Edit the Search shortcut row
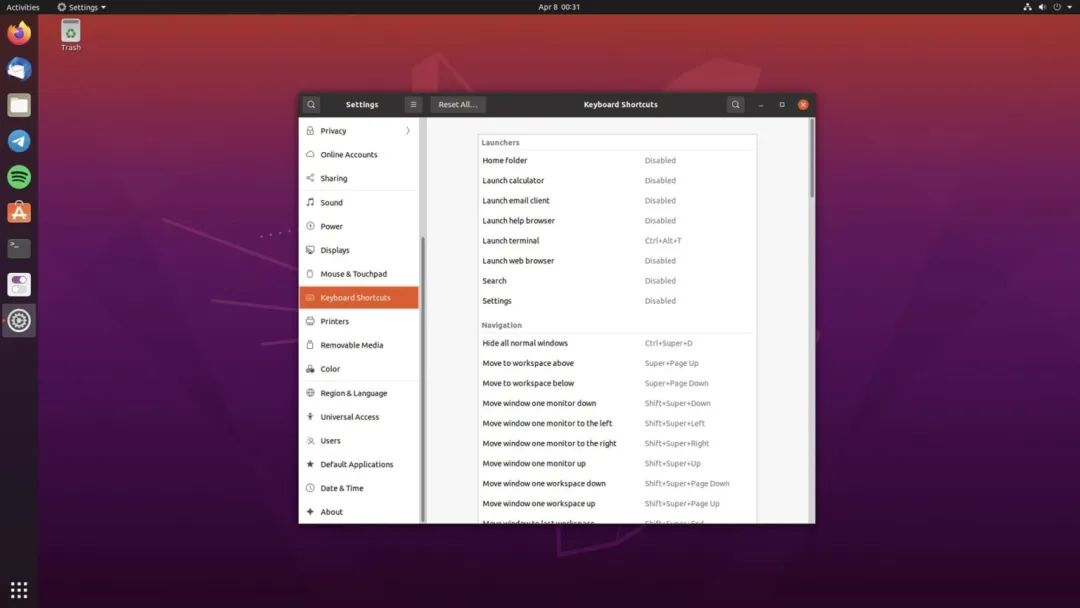Image resolution: width=1080 pixels, height=608 pixels. click(617, 281)
